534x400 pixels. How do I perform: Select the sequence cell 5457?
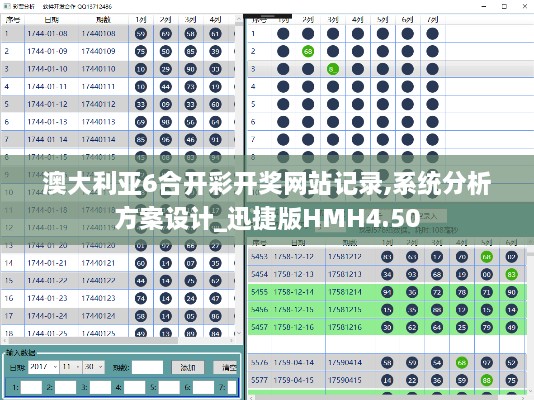point(259,327)
